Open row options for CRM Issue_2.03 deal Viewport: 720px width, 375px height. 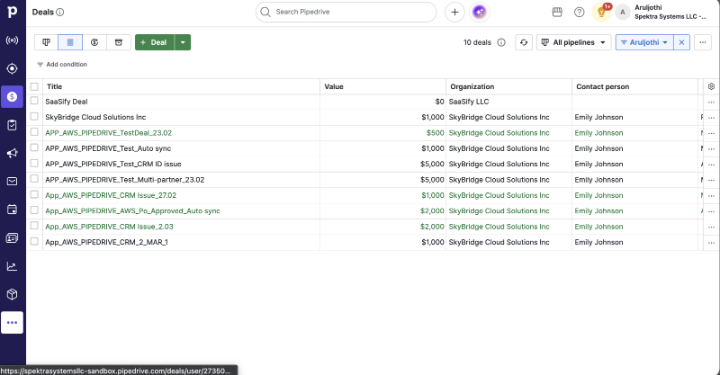click(711, 227)
